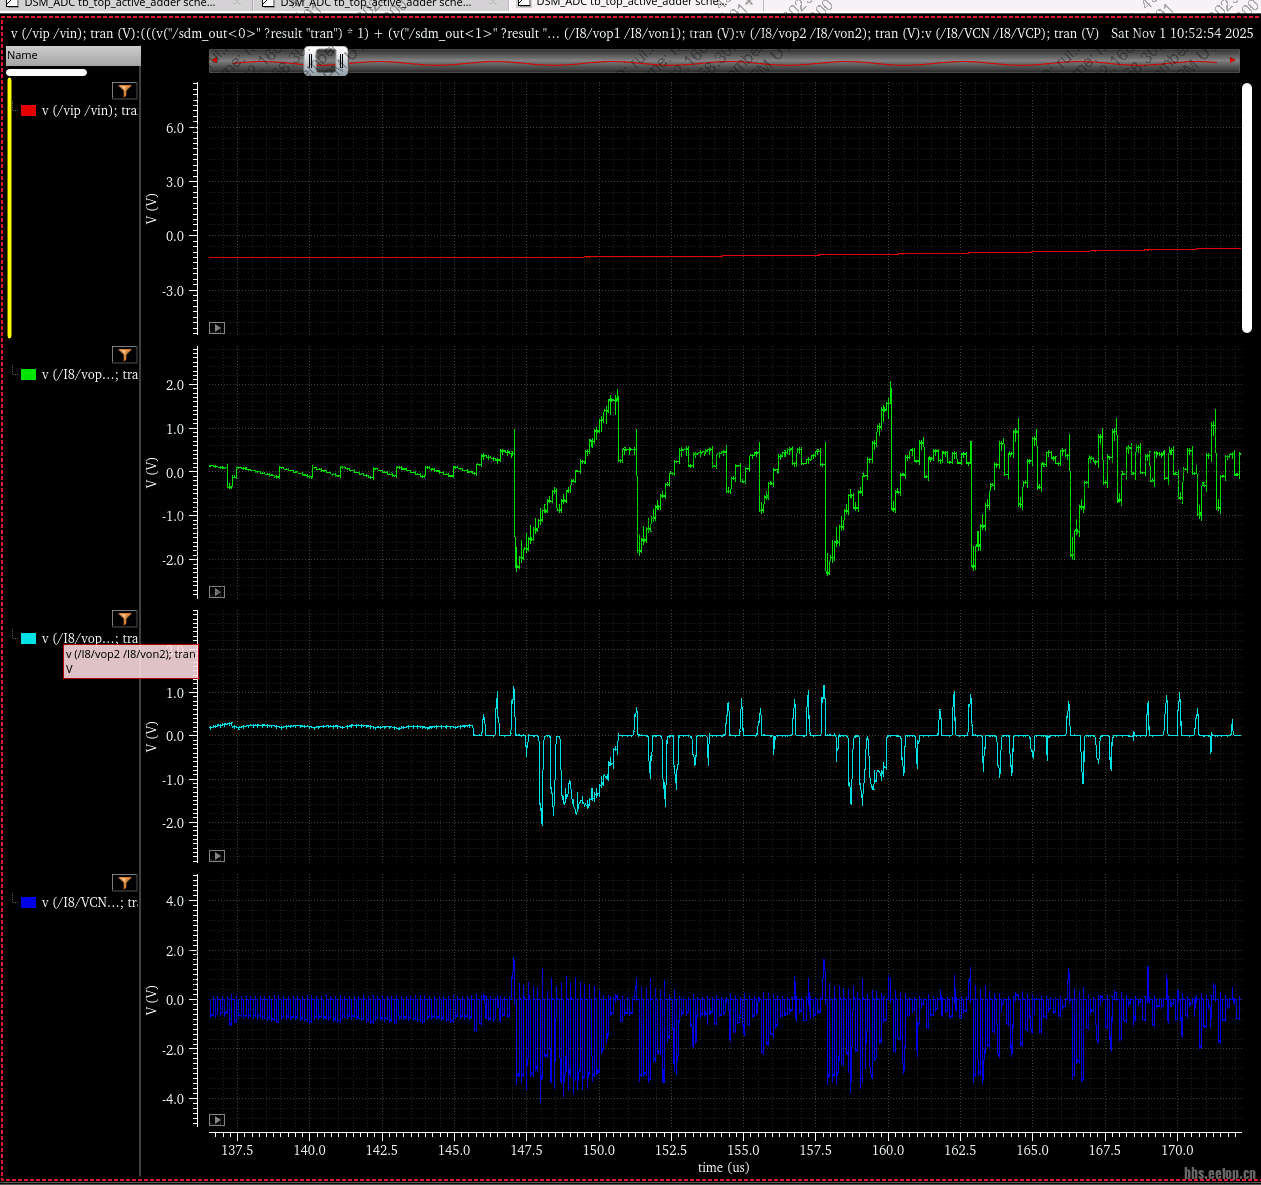Select the green color swatch of the vop1 trace

coord(29,375)
